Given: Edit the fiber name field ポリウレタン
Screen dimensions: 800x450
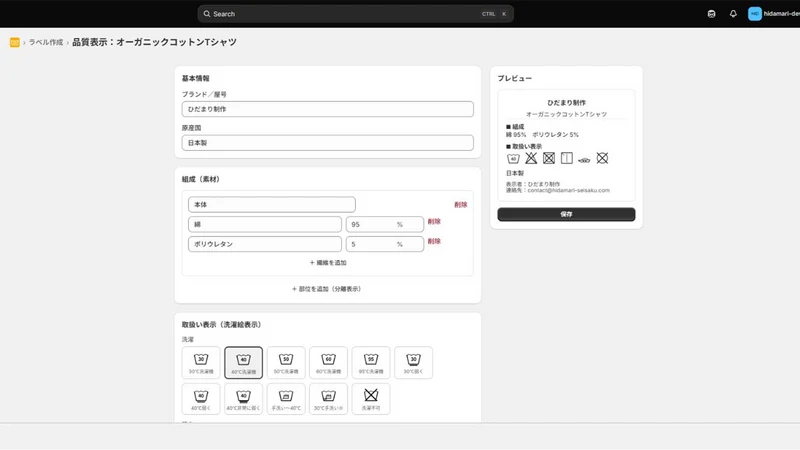Looking at the screenshot, I should point(265,244).
